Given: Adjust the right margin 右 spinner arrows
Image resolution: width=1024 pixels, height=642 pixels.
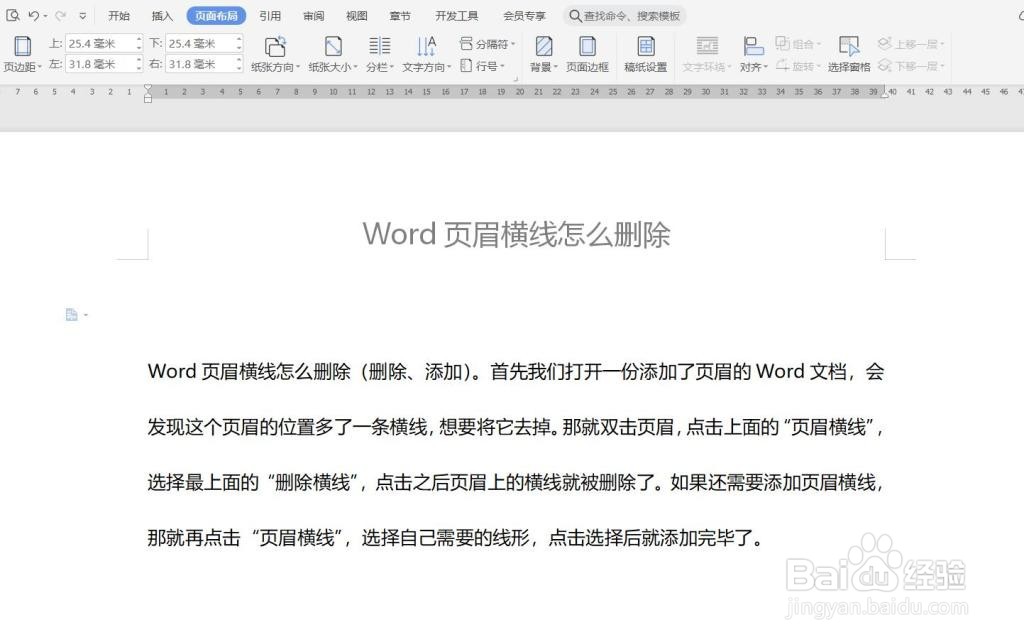Looking at the screenshot, I should [x=239, y=64].
